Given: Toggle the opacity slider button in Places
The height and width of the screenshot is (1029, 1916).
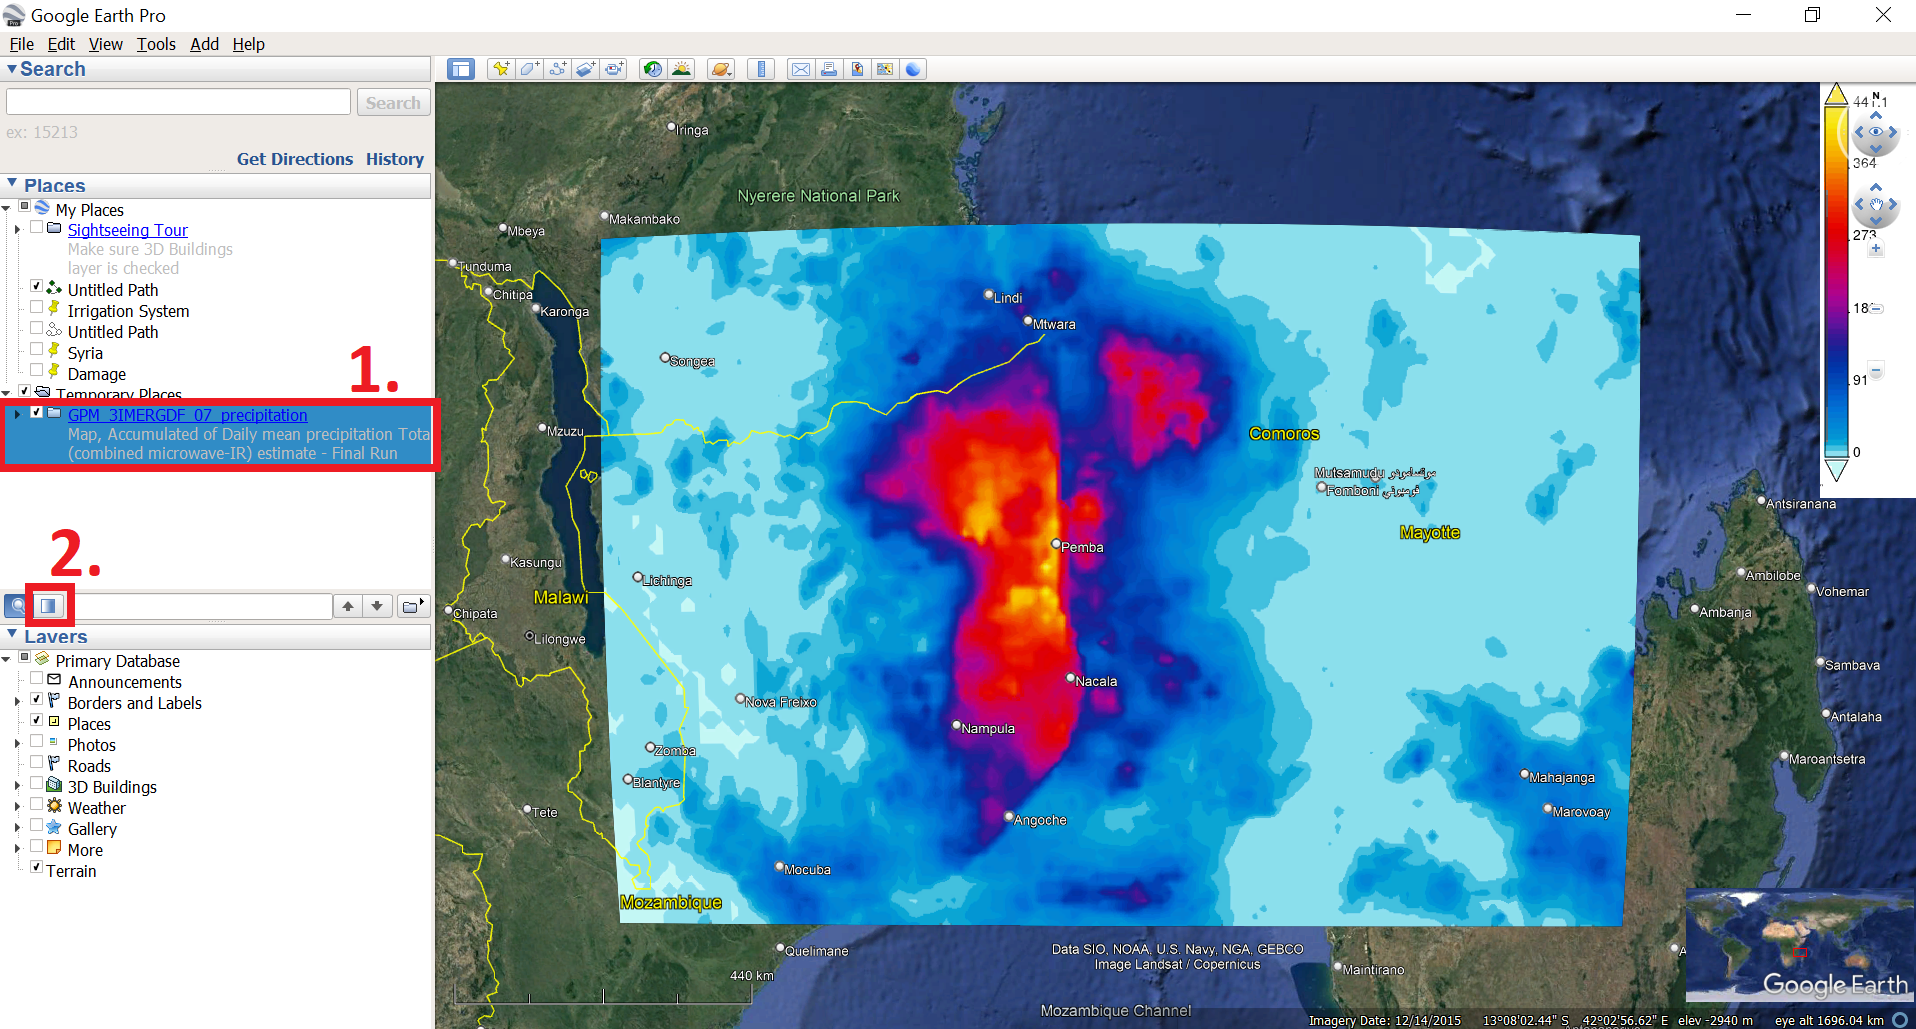Looking at the screenshot, I should pos(49,606).
